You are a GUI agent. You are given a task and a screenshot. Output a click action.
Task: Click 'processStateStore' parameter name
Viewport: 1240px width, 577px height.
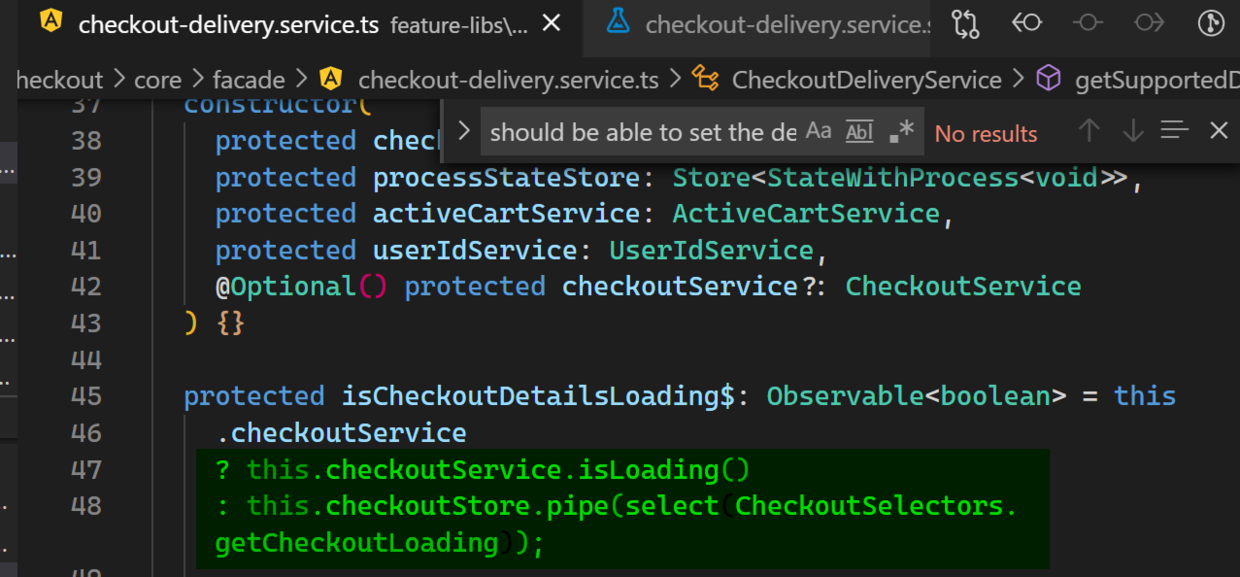click(507, 178)
